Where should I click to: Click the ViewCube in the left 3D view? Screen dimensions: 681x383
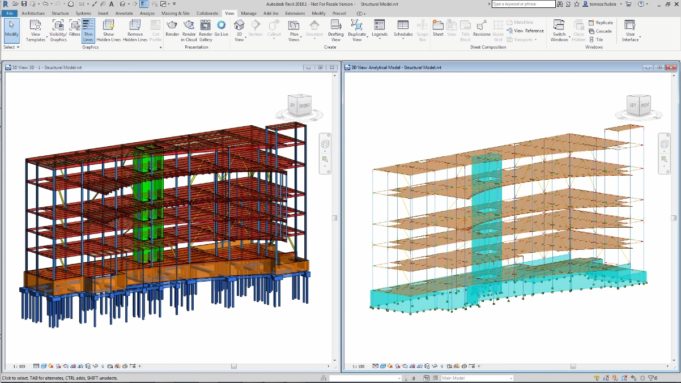pyautogui.click(x=300, y=105)
